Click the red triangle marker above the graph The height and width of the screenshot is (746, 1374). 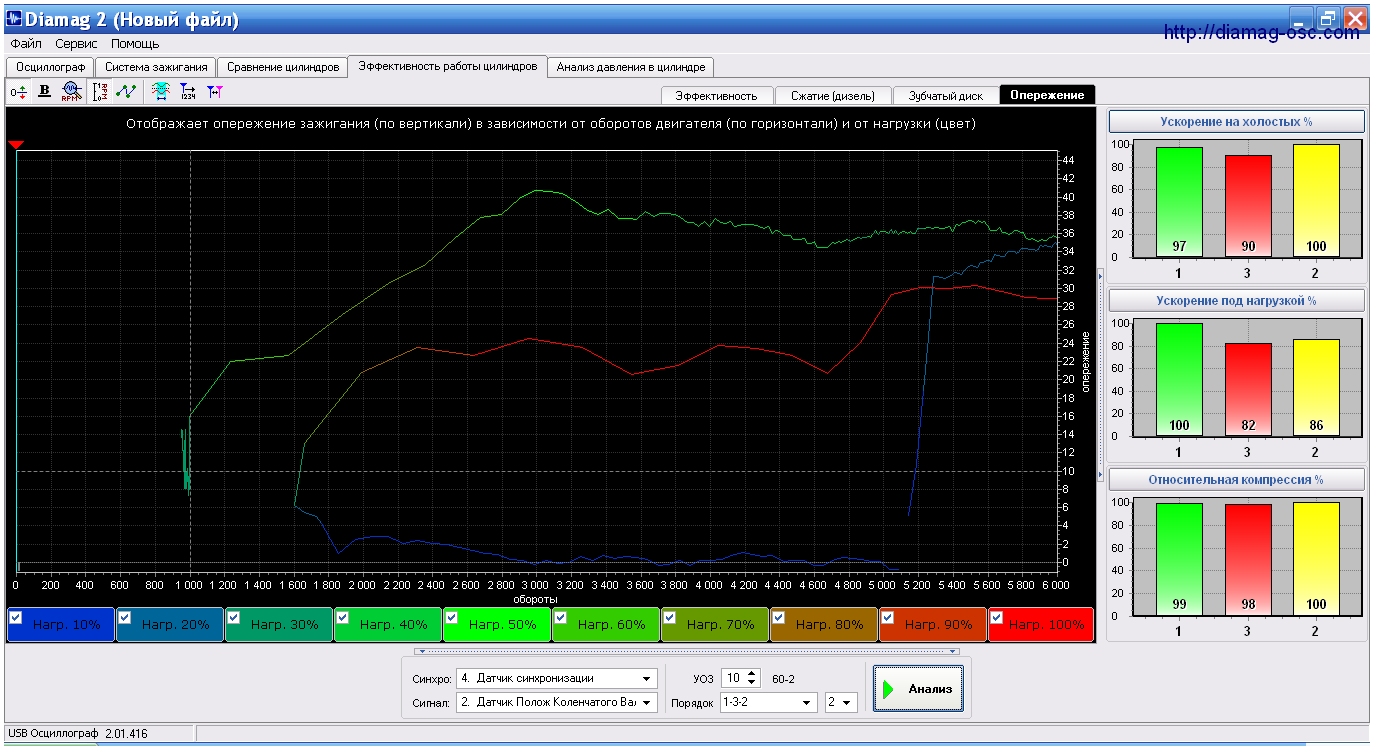pos(15,145)
